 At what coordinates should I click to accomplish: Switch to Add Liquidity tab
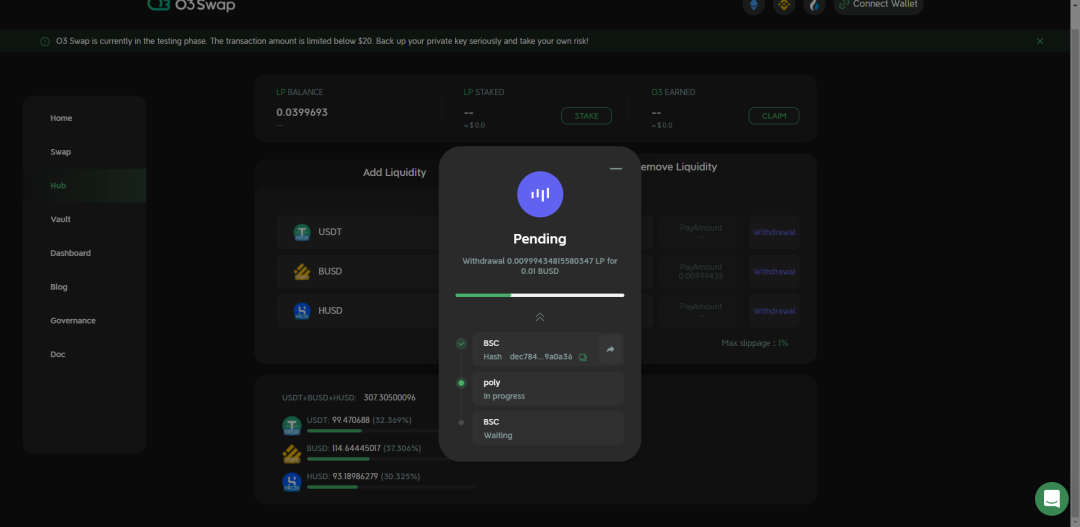(x=395, y=173)
